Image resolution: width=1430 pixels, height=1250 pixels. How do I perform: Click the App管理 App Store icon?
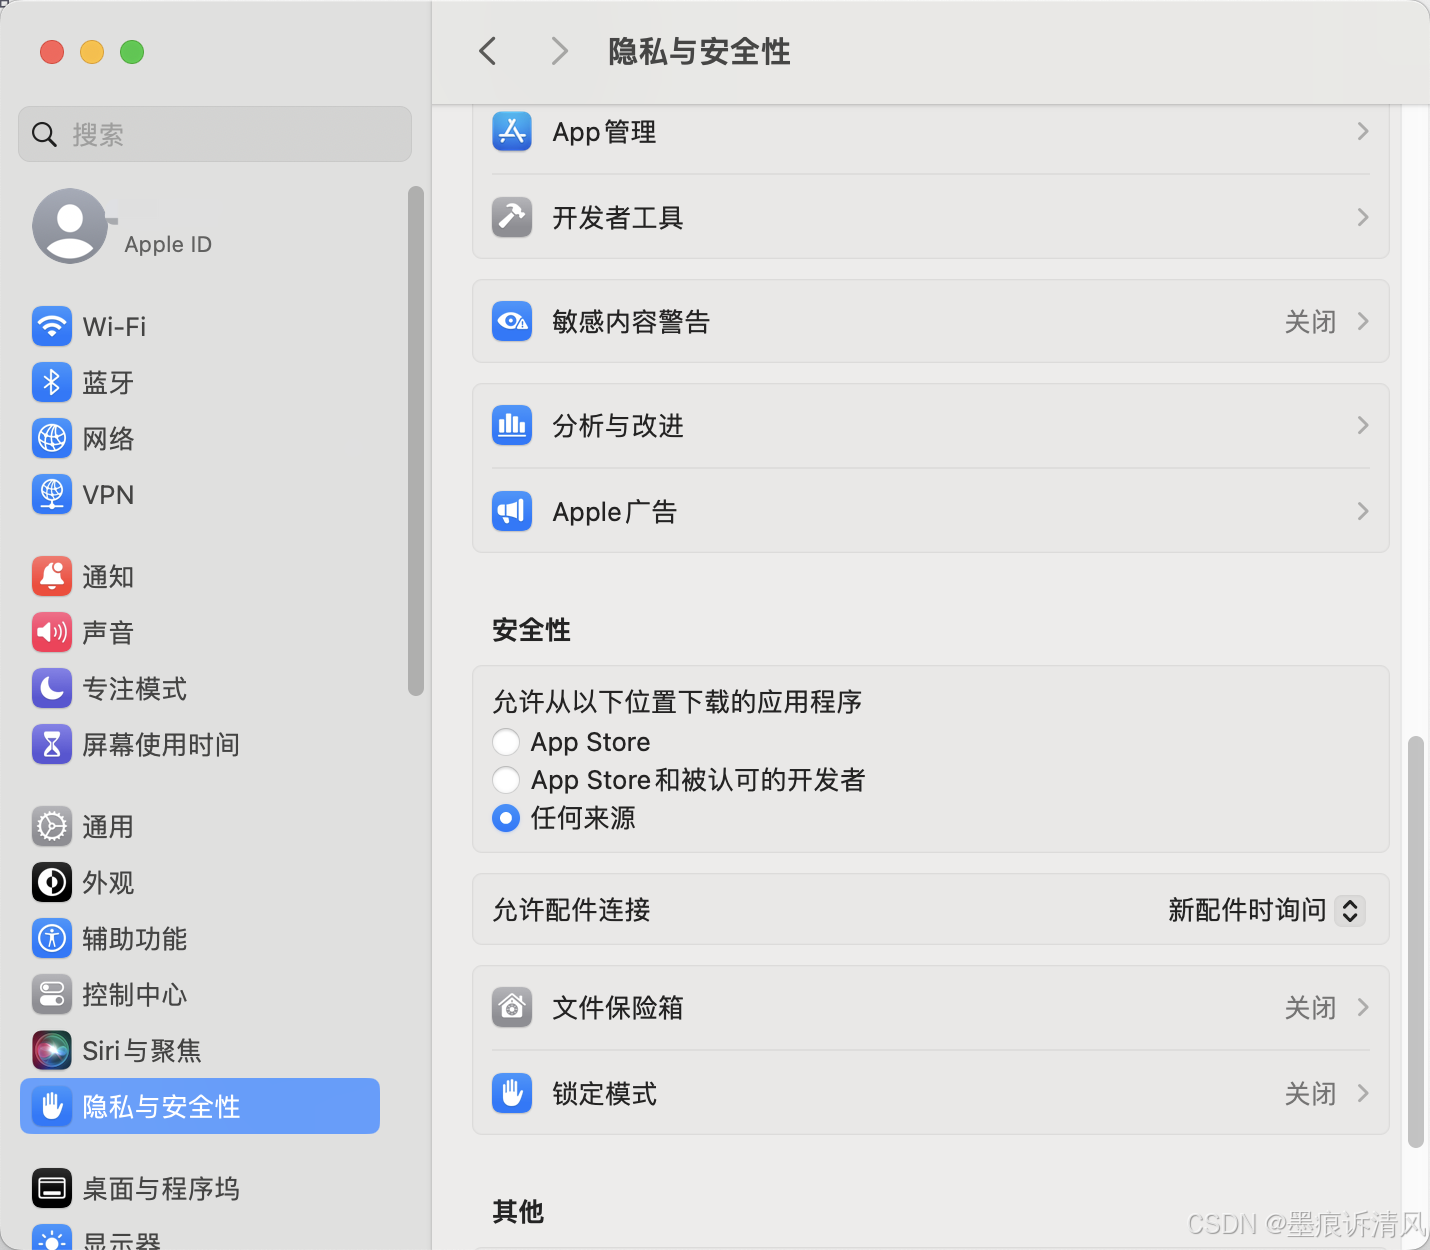pos(512,131)
